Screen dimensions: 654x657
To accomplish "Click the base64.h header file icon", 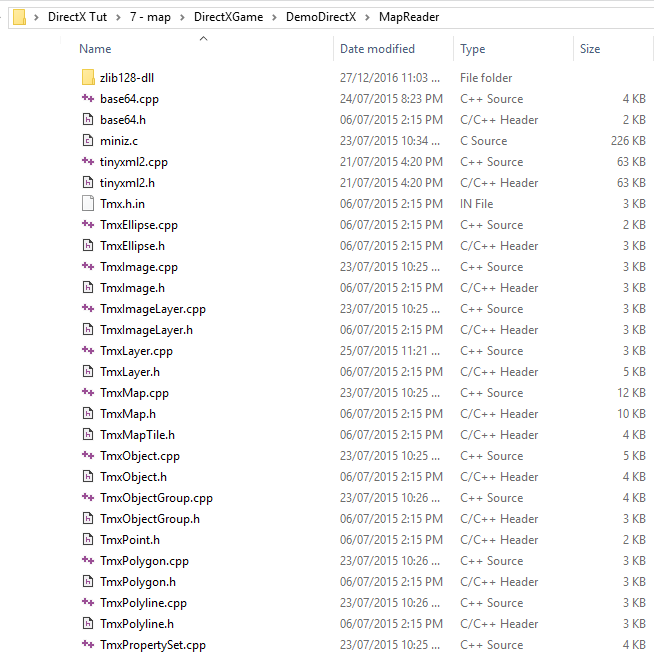I will 88,119.
